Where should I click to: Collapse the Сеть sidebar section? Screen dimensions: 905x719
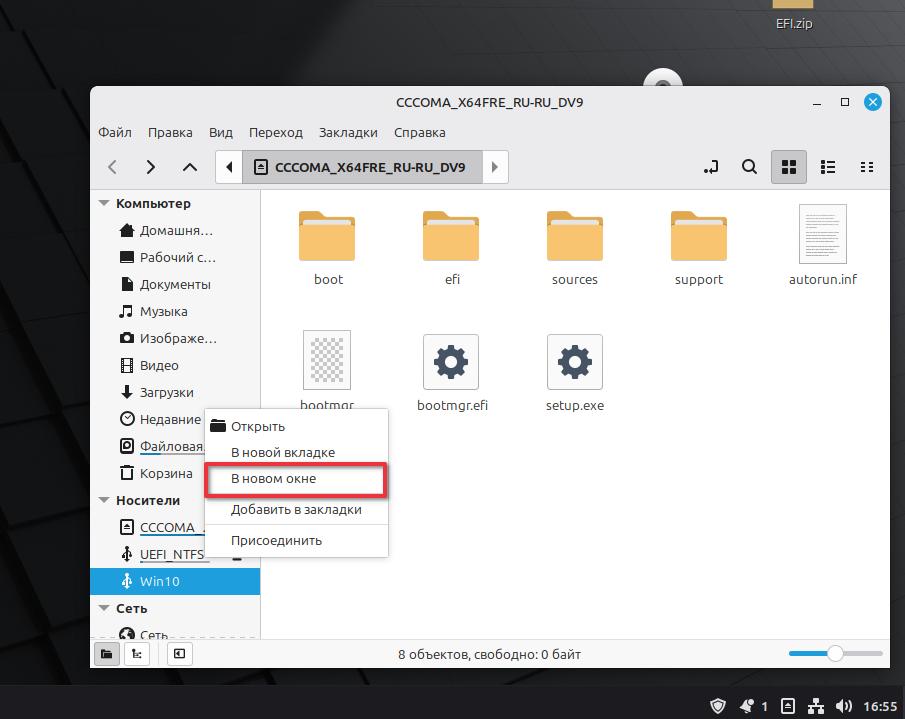tap(104, 609)
